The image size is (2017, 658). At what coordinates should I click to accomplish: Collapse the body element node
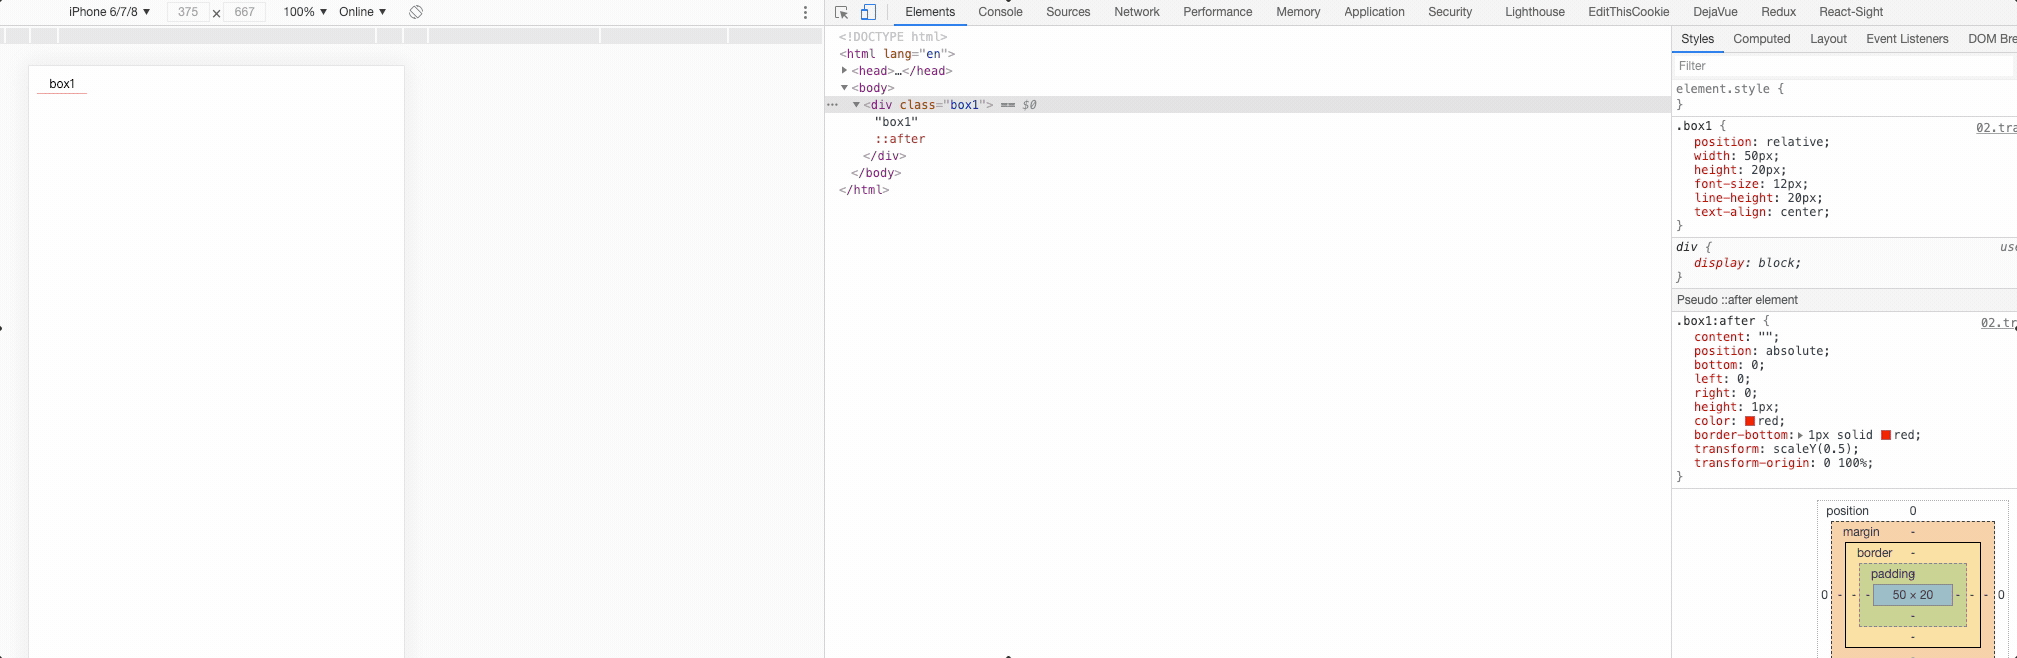point(845,88)
